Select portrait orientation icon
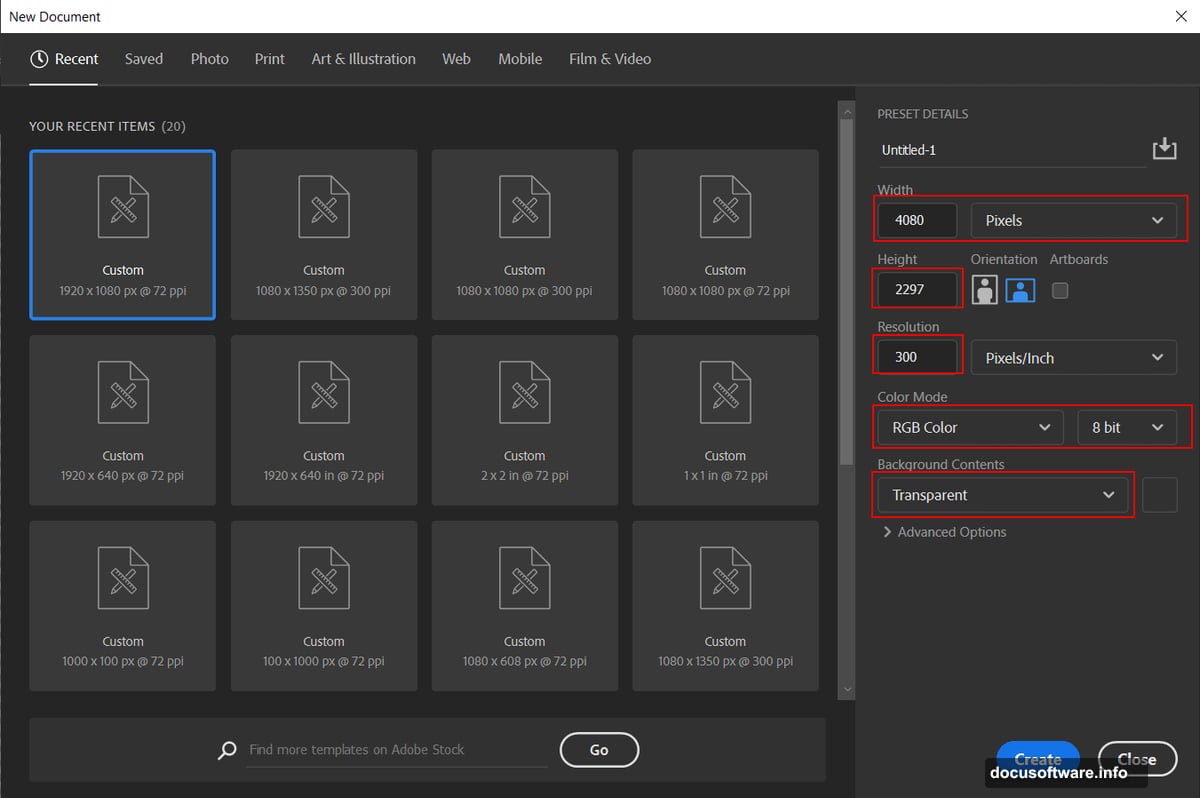 (987, 290)
